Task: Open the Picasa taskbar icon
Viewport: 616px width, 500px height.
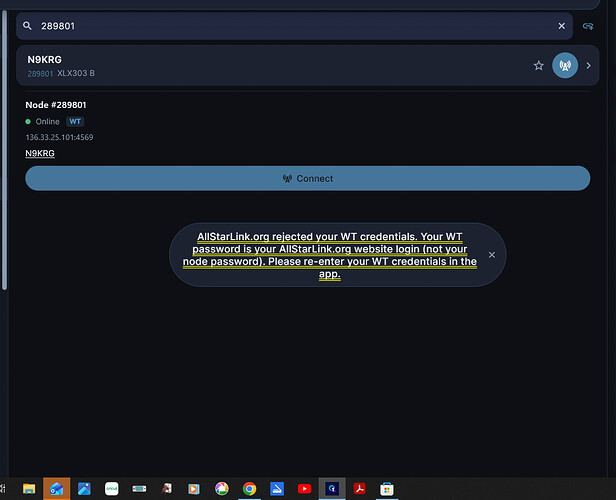Action: coord(222,489)
